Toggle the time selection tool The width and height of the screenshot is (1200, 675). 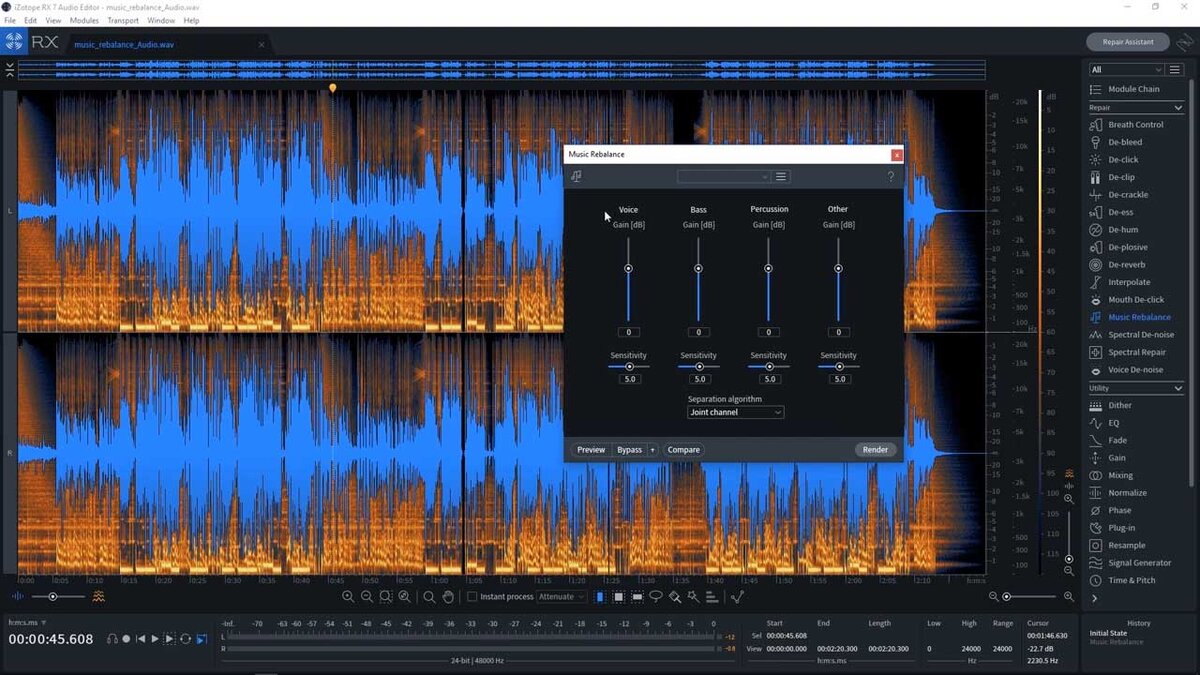coord(600,597)
